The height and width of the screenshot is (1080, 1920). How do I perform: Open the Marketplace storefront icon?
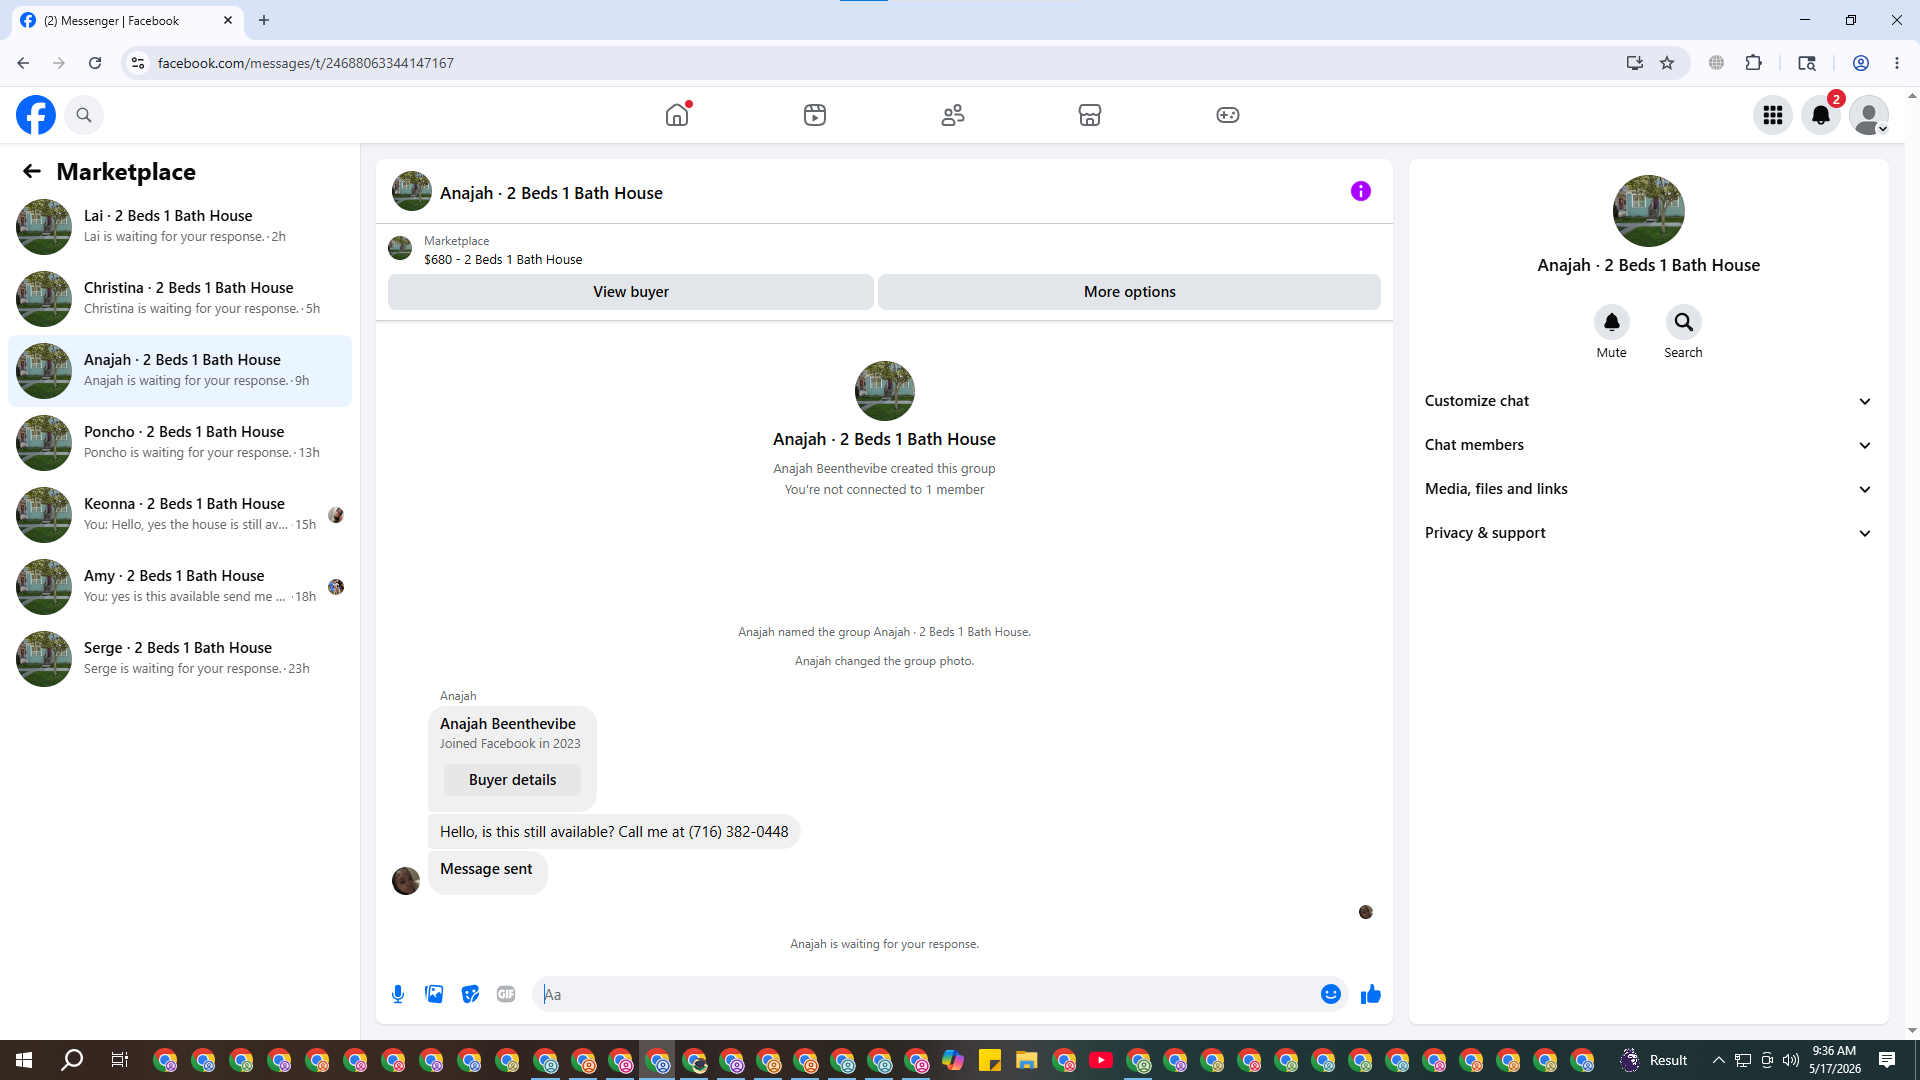coord(1090,115)
